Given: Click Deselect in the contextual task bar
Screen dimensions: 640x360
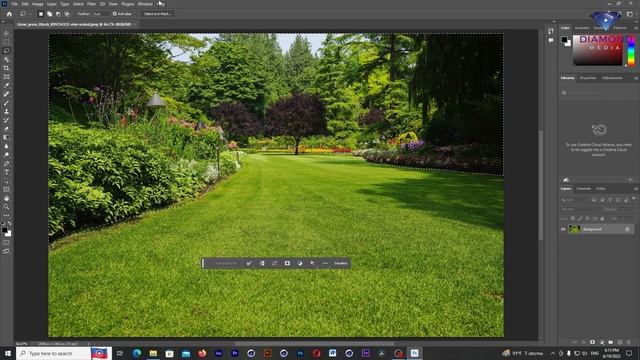Looking at the screenshot, I should tap(340, 263).
